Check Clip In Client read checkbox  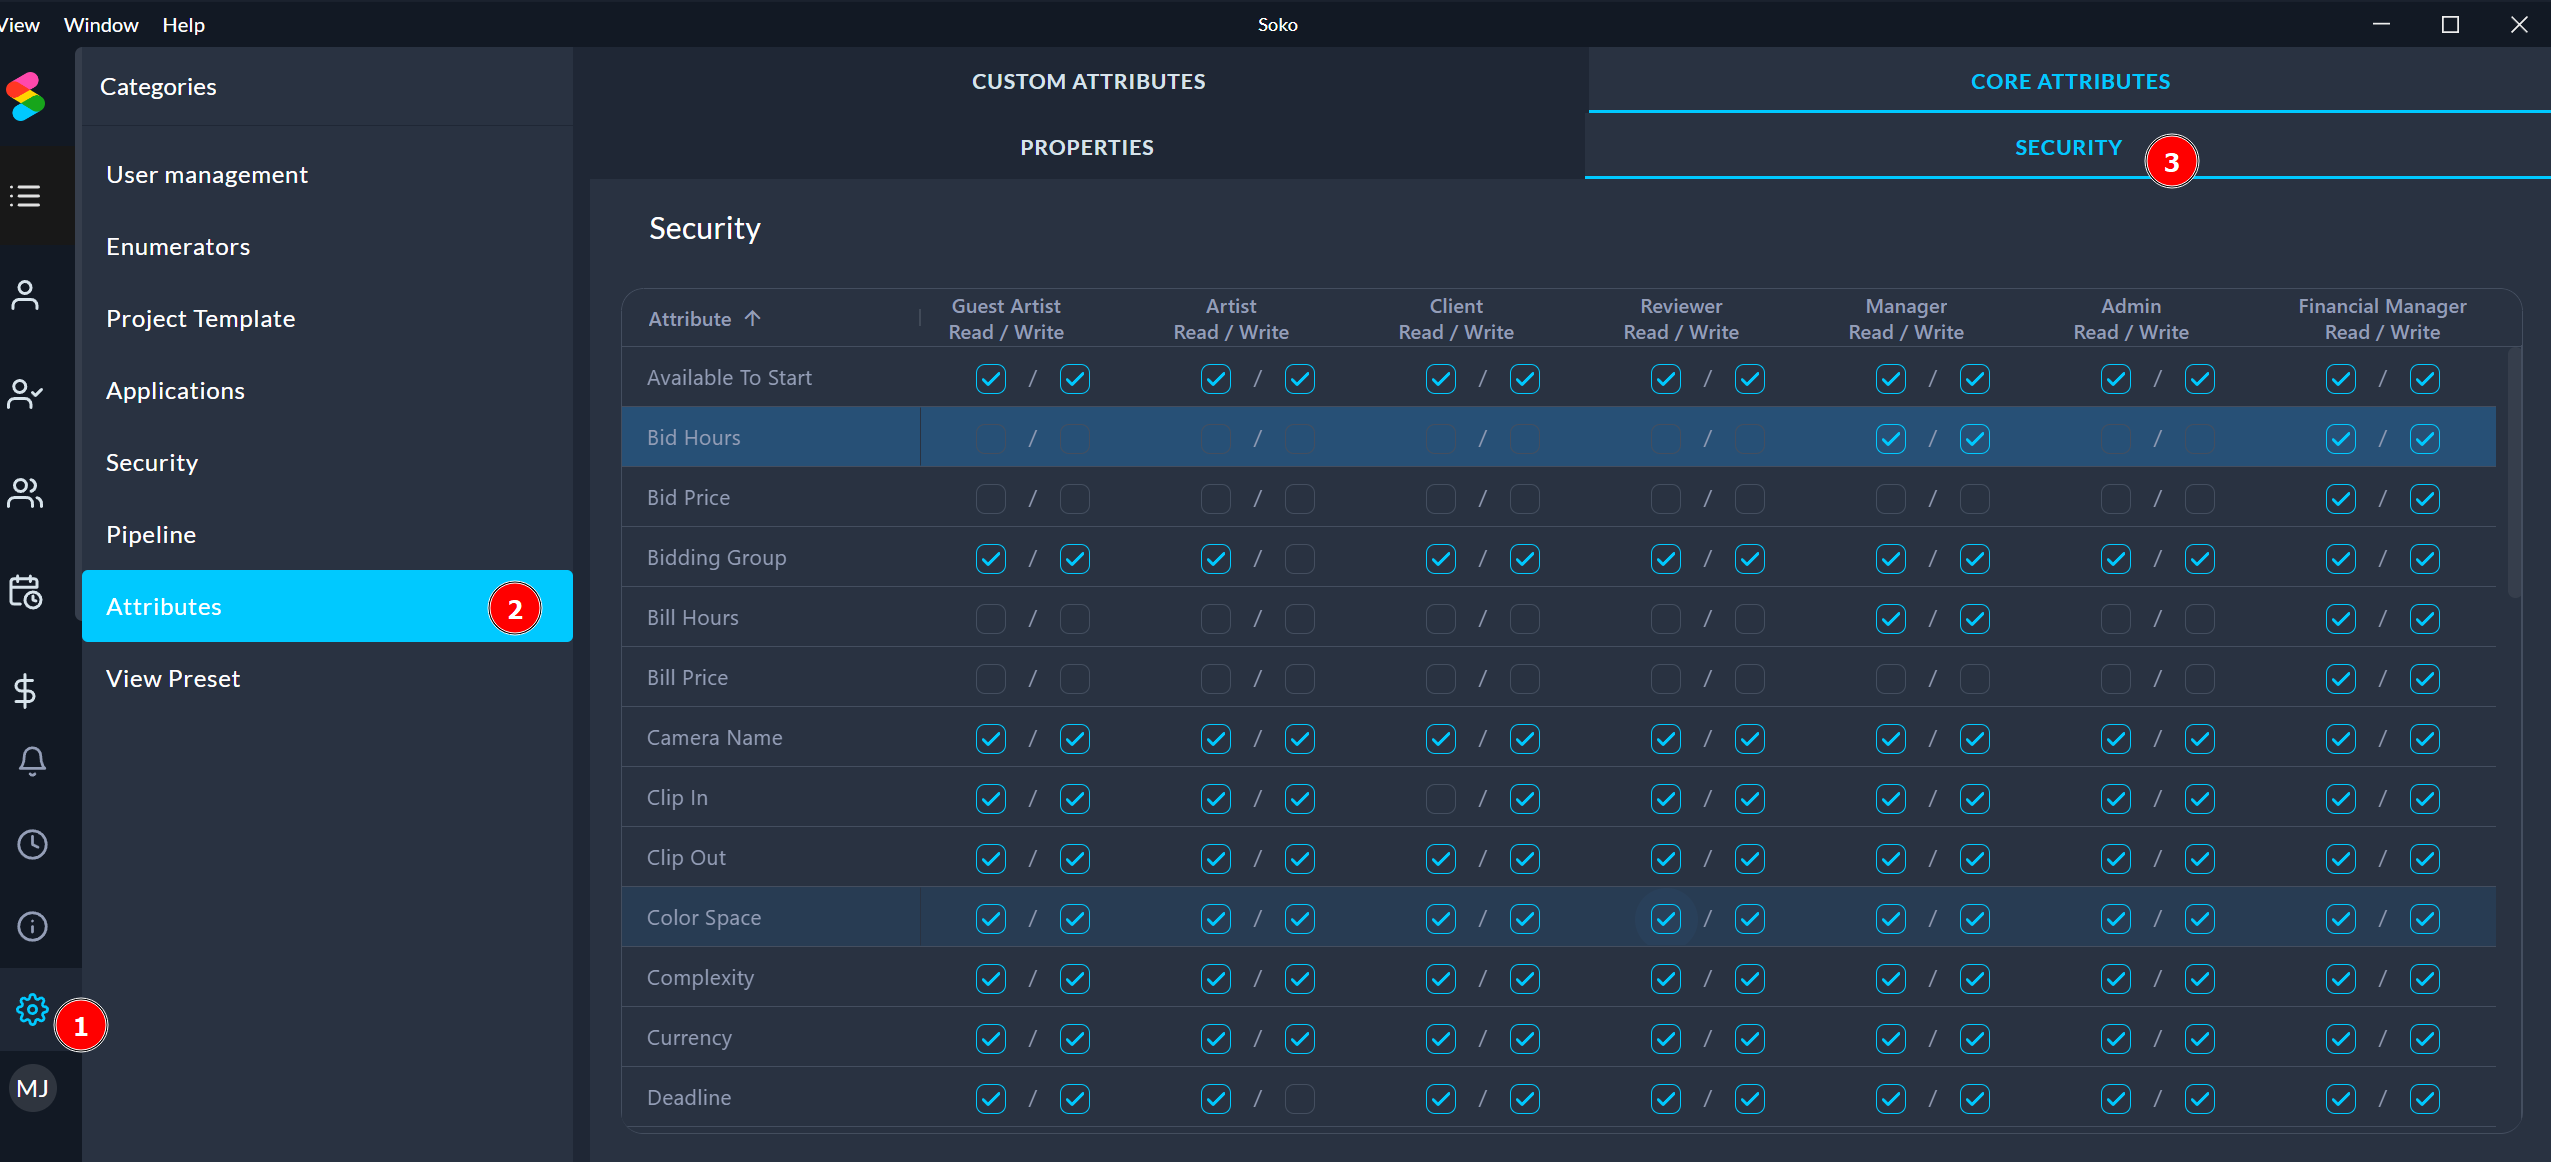(x=1440, y=799)
